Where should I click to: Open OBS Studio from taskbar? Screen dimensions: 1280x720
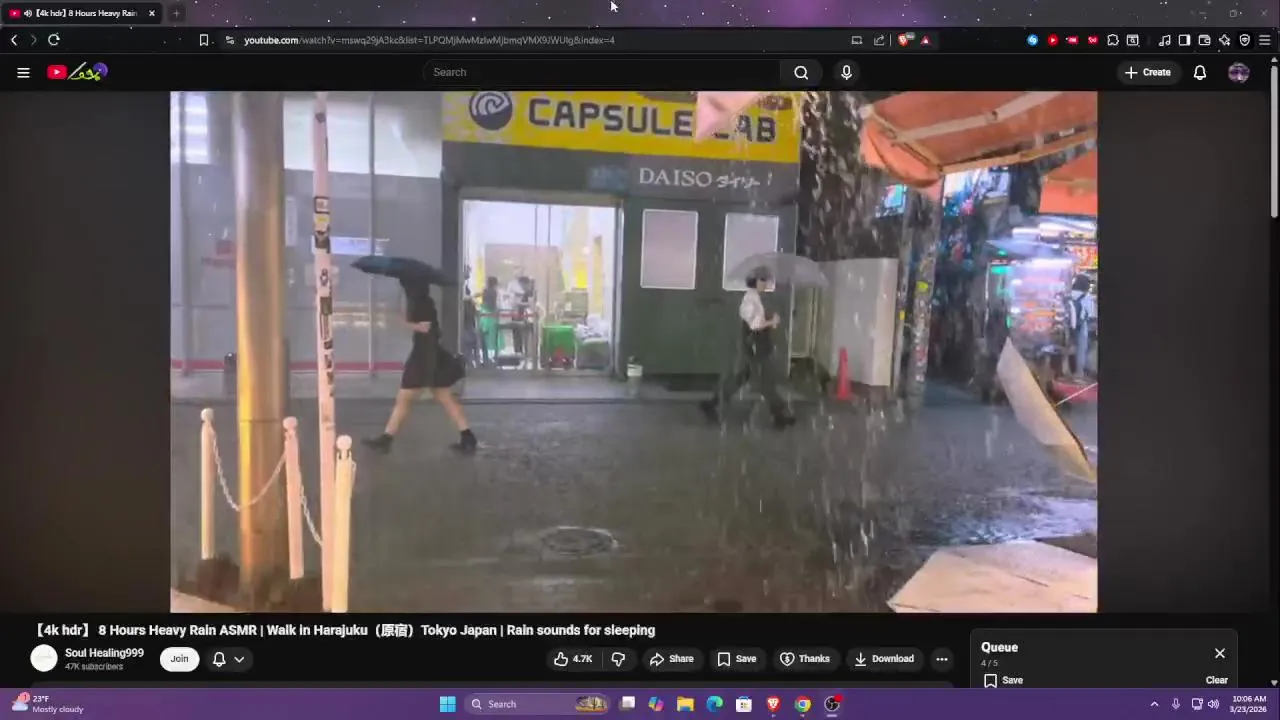[x=832, y=704]
